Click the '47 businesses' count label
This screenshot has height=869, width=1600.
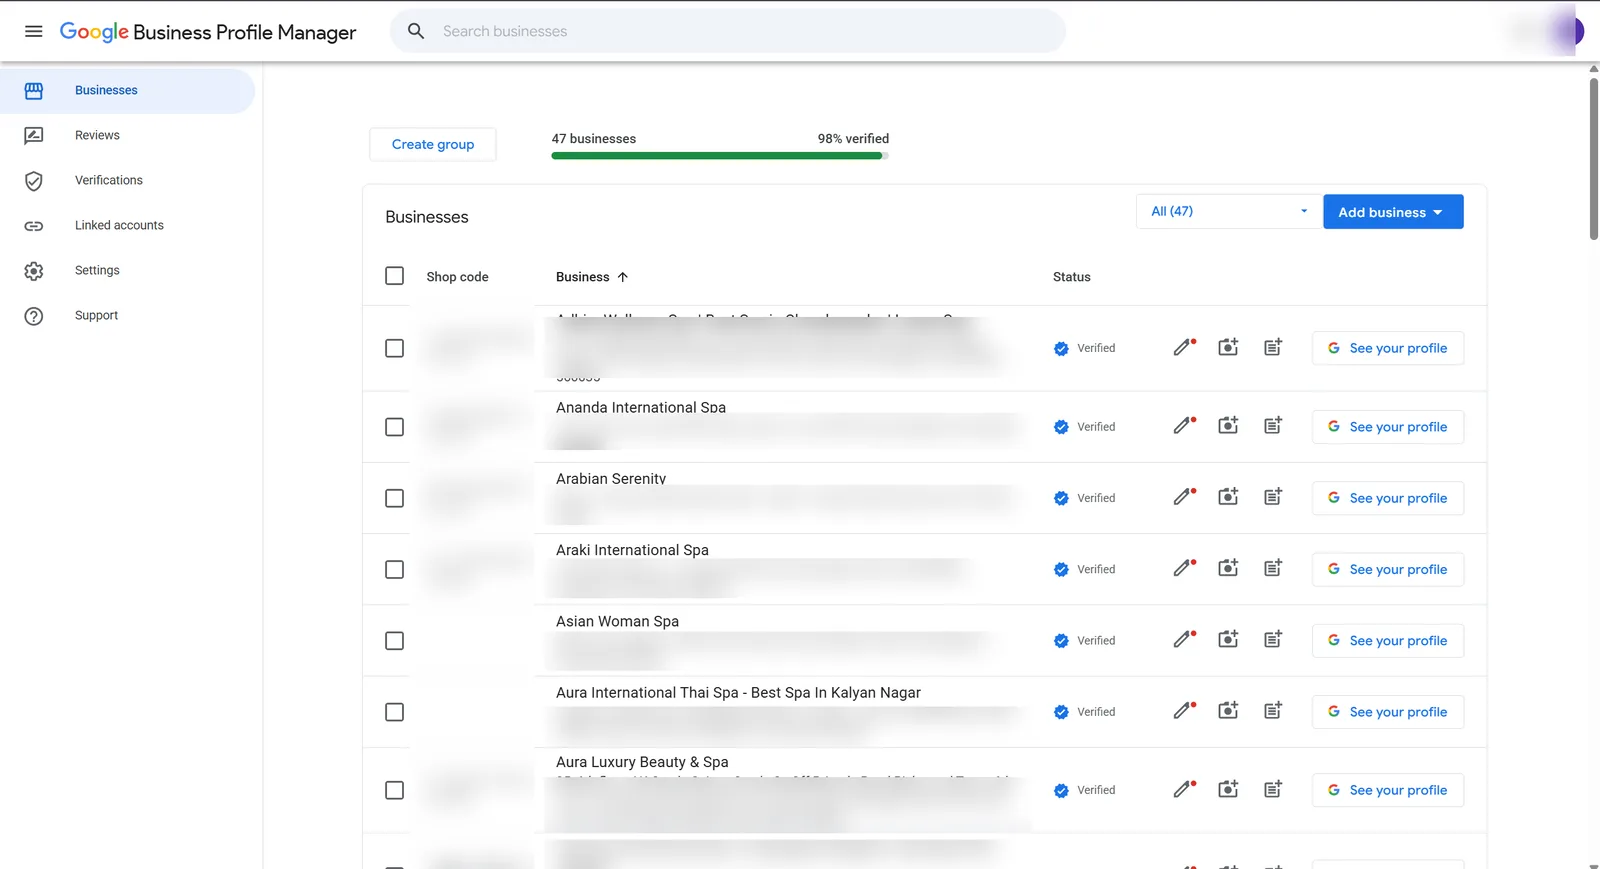tap(593, 139)
